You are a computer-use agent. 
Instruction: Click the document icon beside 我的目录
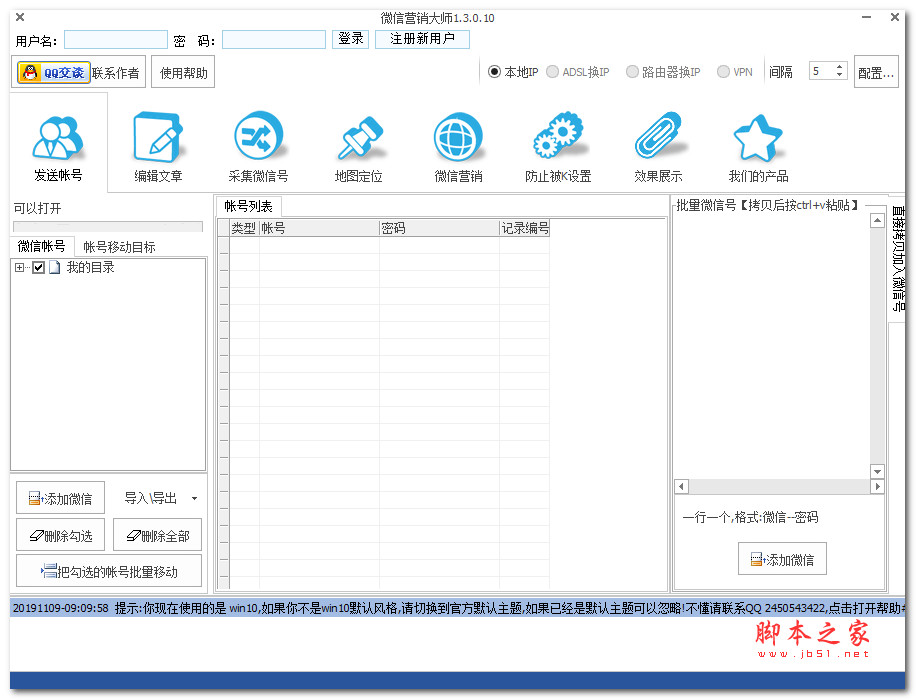[x=54, y=268]
